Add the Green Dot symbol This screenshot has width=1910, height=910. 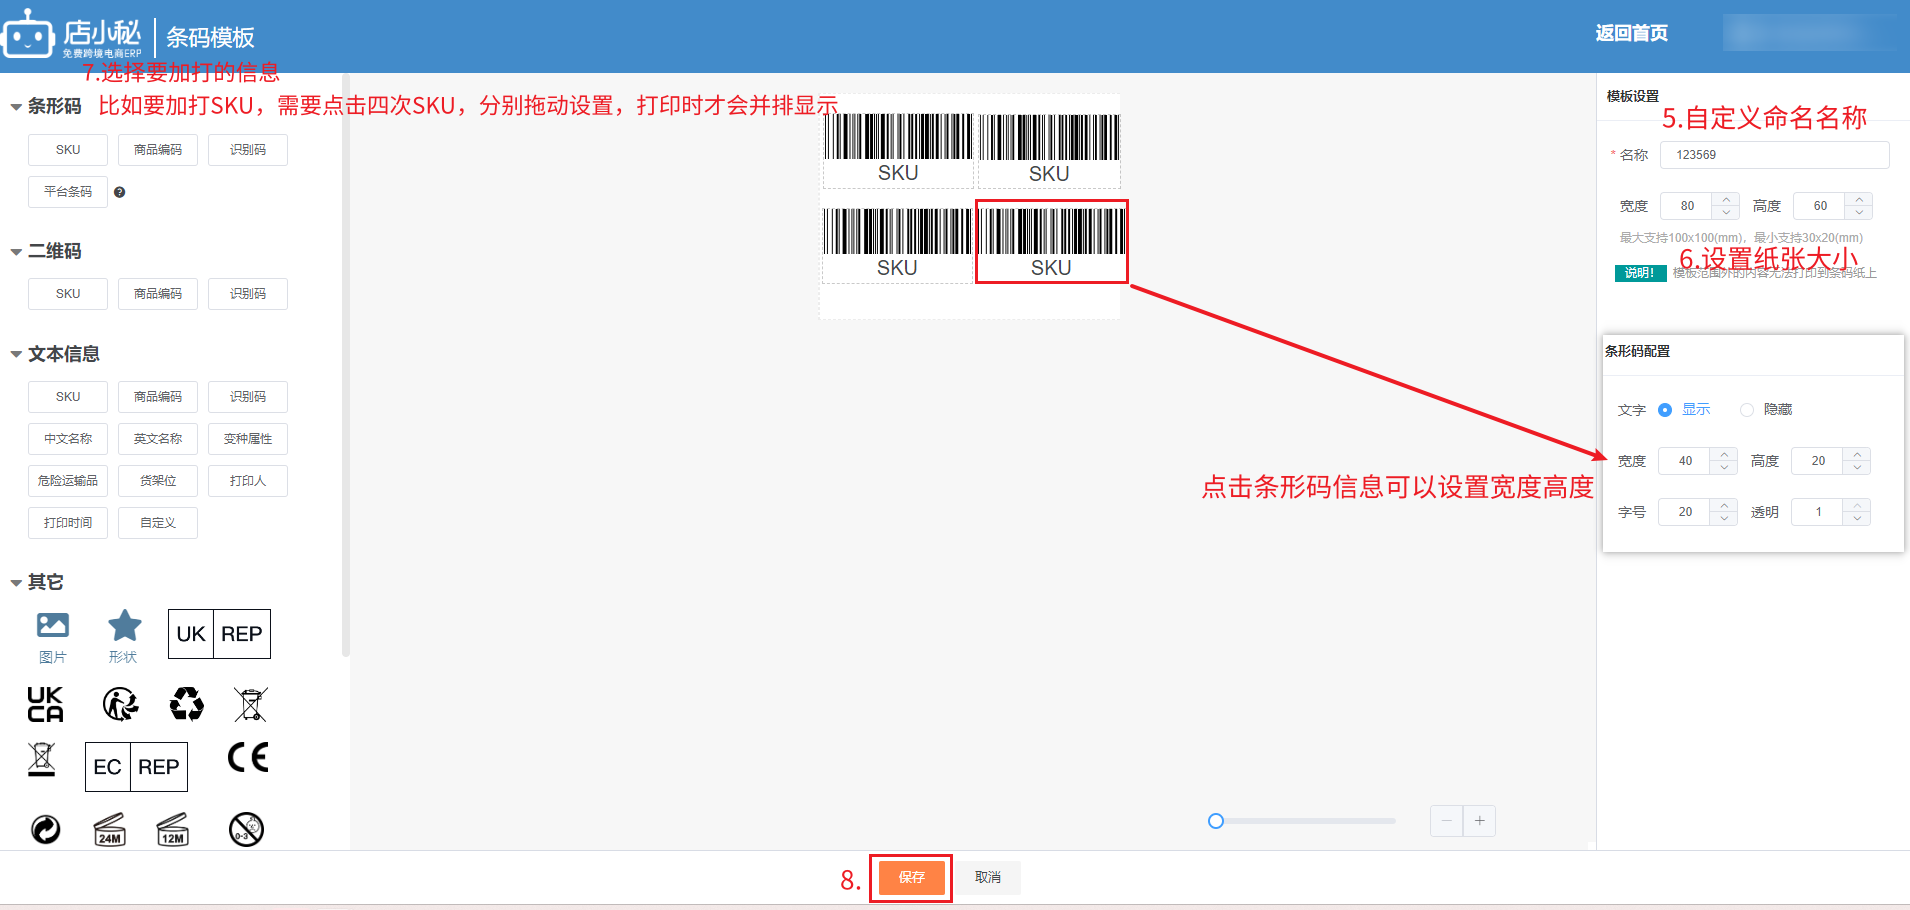(46, 829)
